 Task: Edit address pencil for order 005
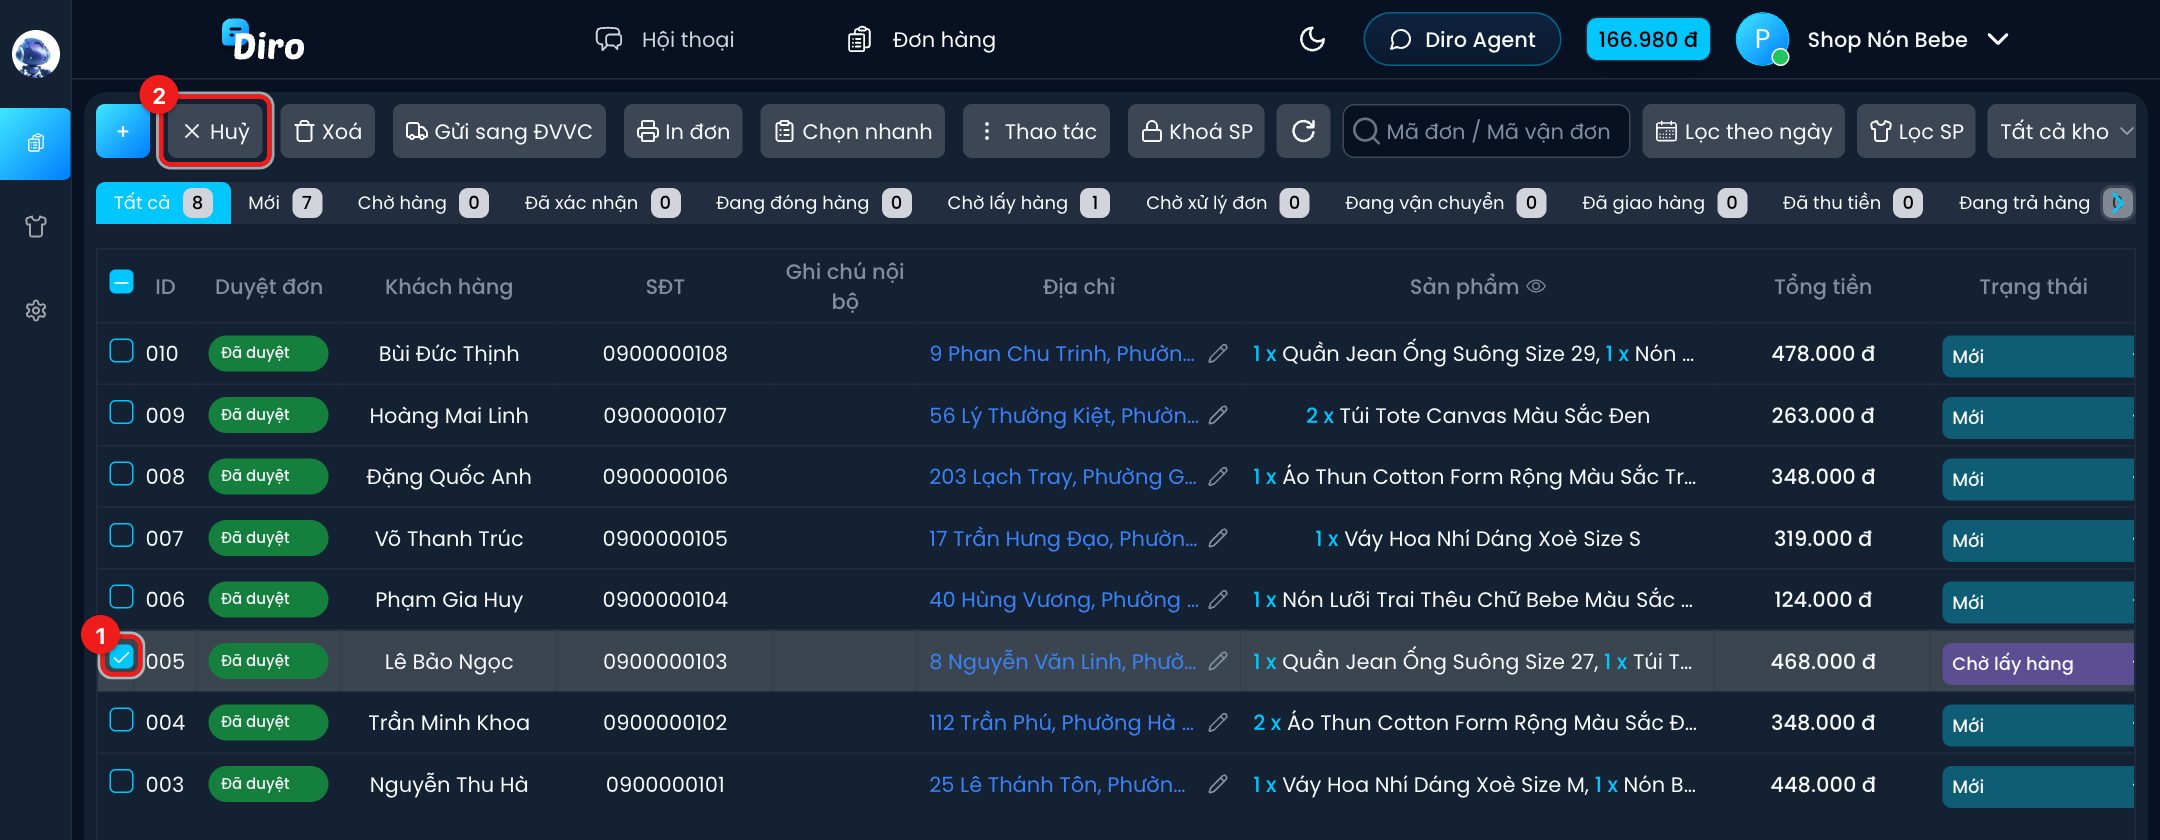coord(1218,661)
